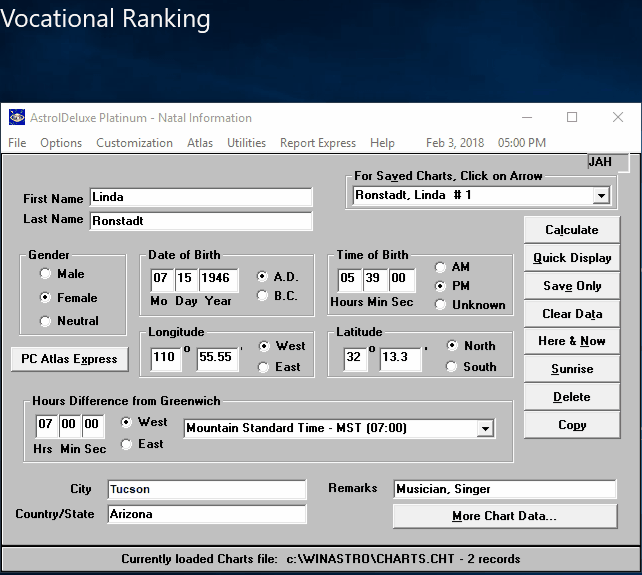Select B.C. era for birth date
The image size is (642, 575).
click(262, 295)
